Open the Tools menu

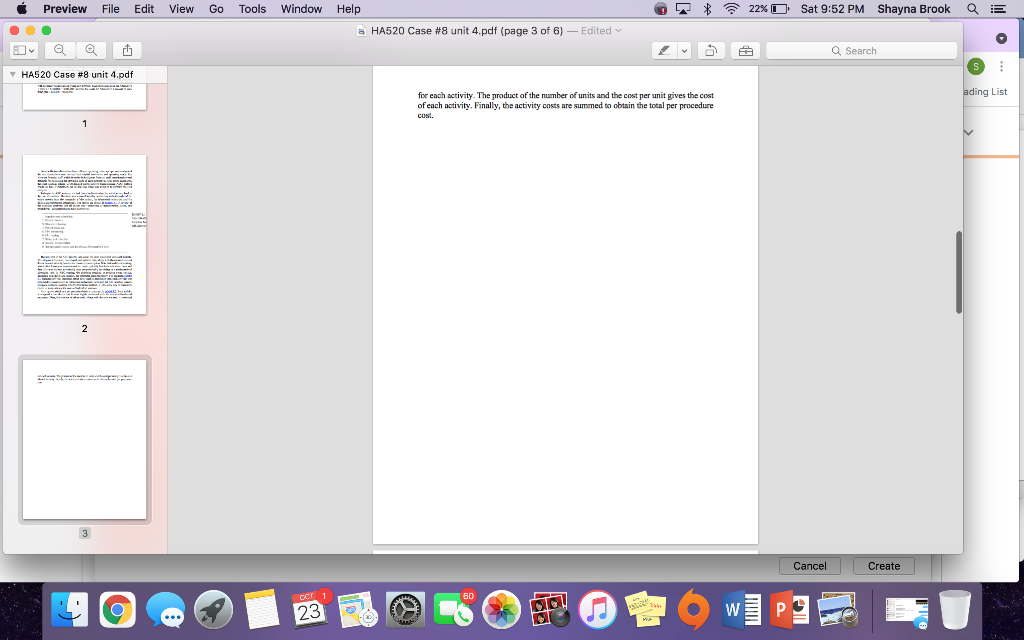pos(251,9)
